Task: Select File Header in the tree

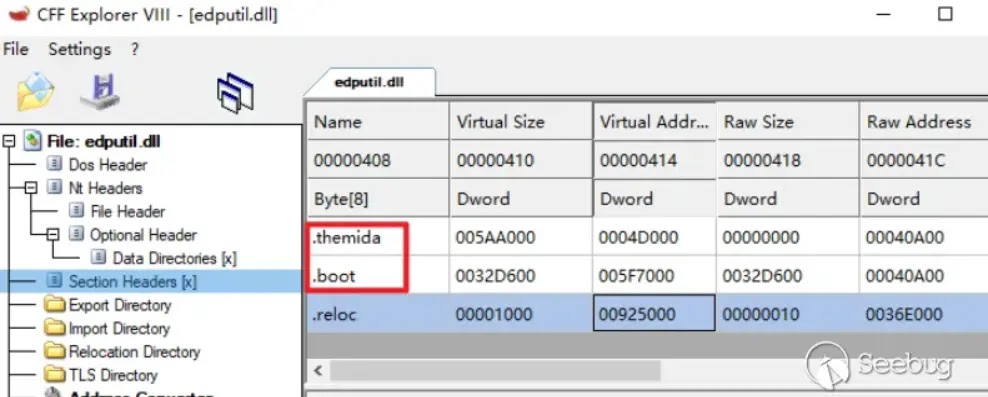Action: (128, 212)
